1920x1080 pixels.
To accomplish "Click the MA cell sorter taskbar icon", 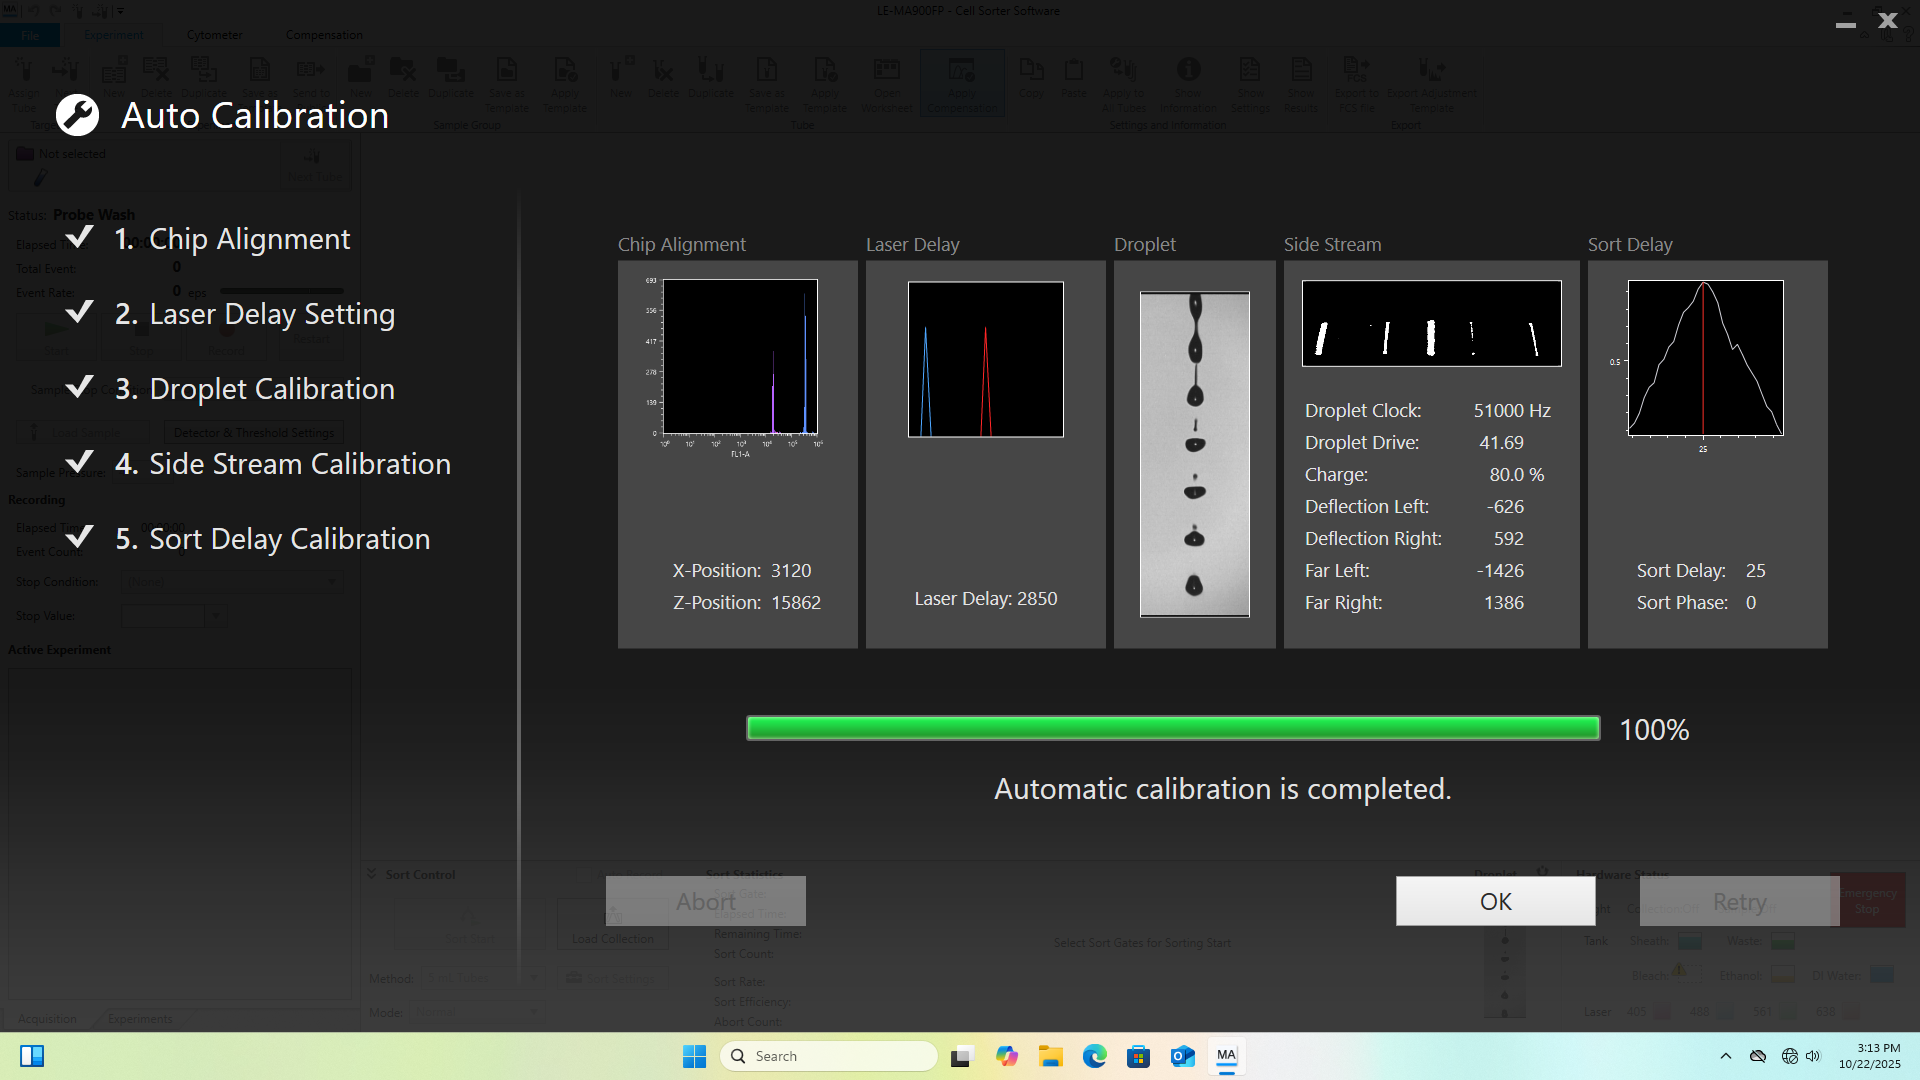I will click(x=1226, y=1056).
